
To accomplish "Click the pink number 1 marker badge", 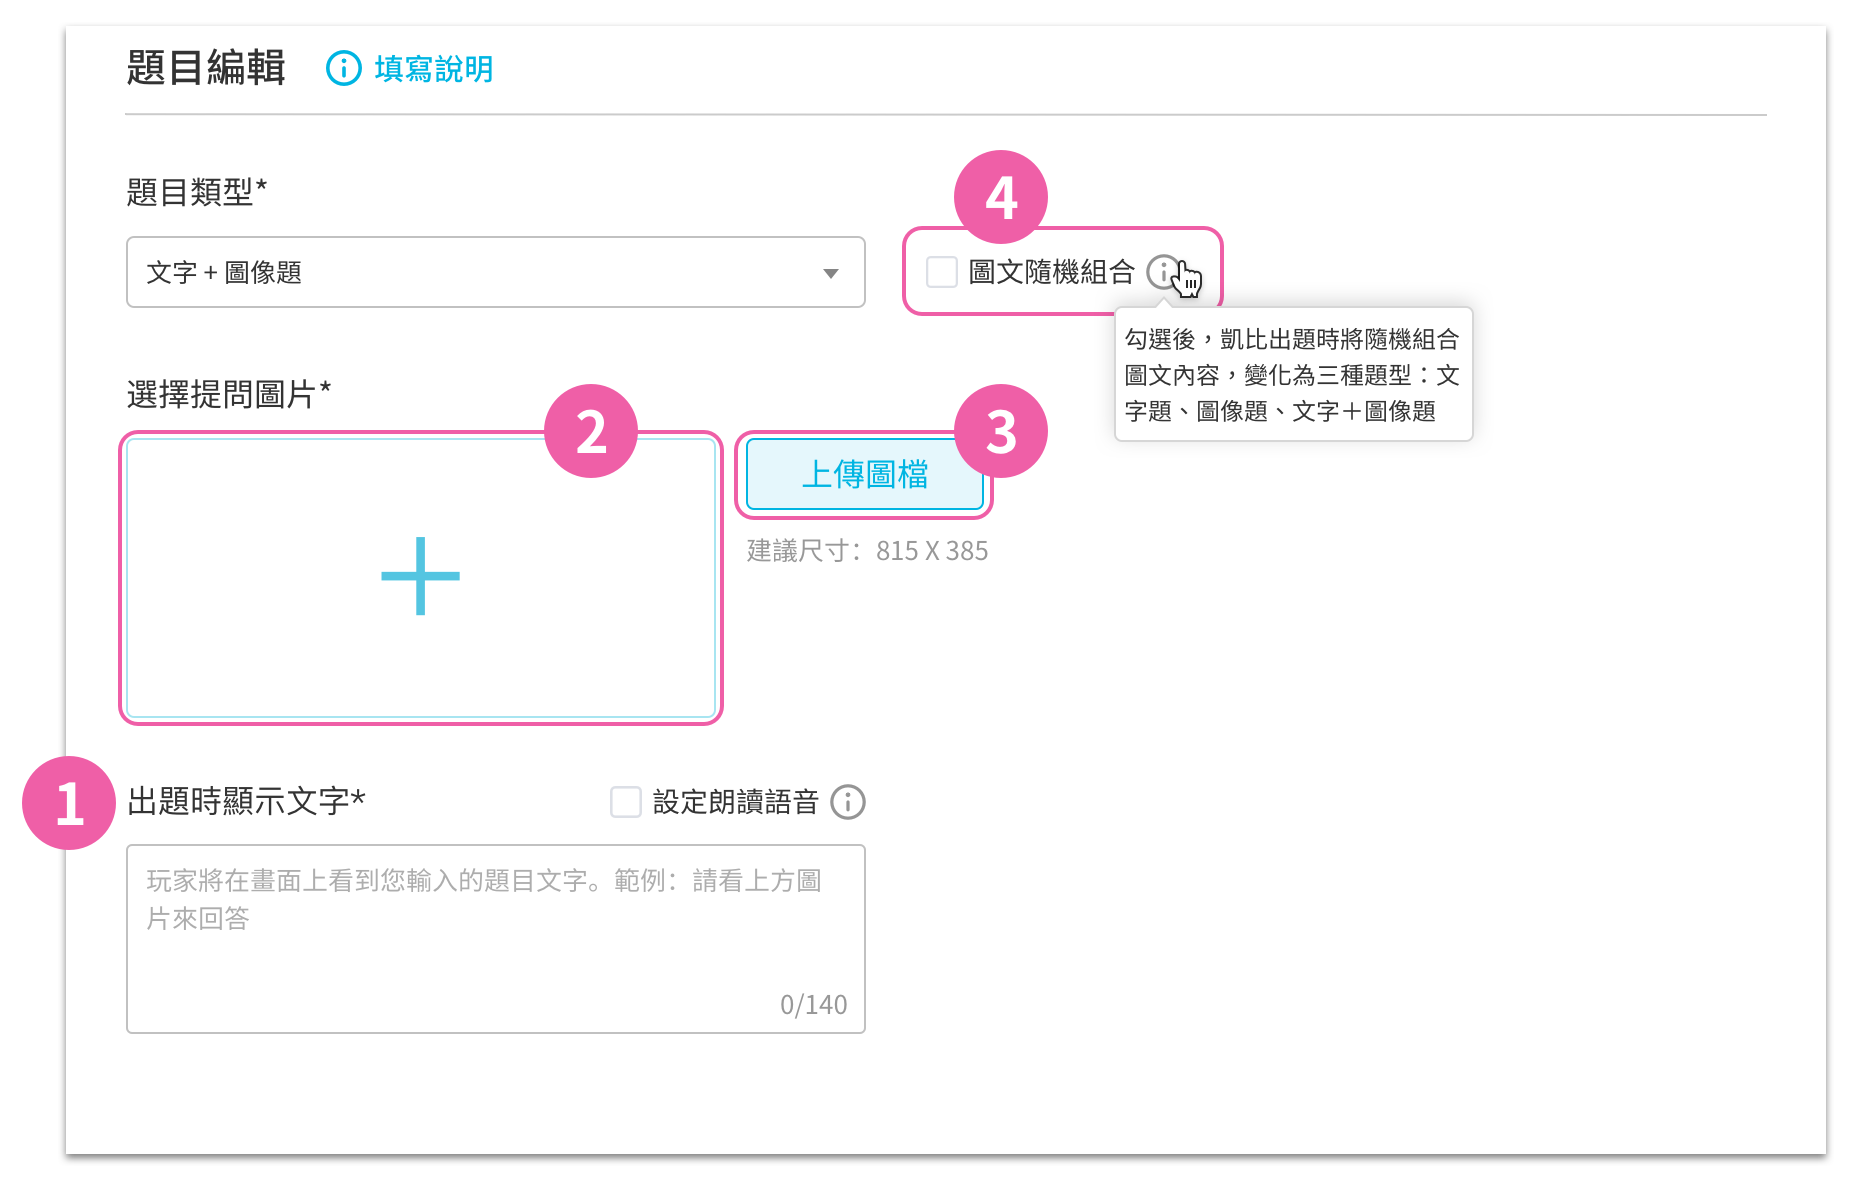I will pos(69,803).
